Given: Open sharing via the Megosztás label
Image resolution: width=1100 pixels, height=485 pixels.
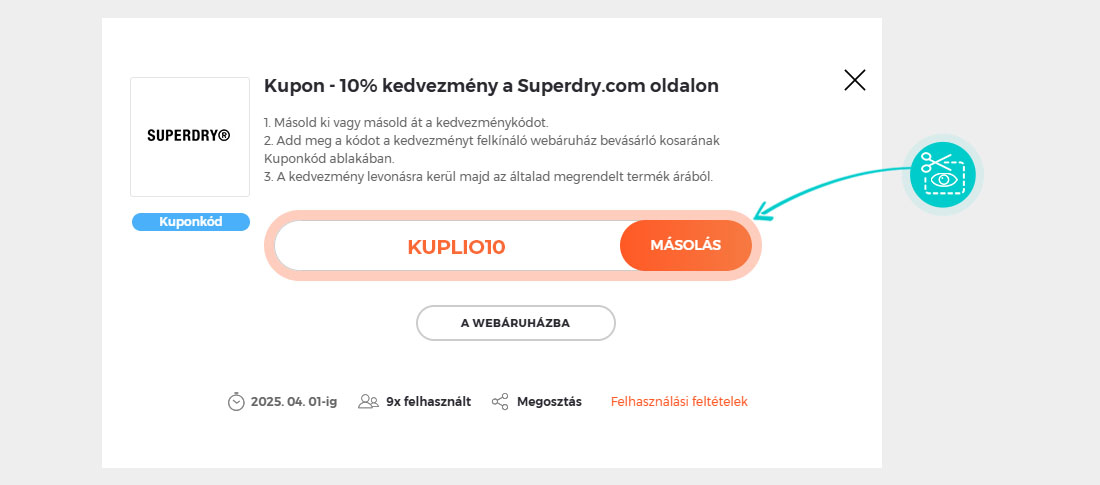Looking at the screenshot, I should 549,402.
